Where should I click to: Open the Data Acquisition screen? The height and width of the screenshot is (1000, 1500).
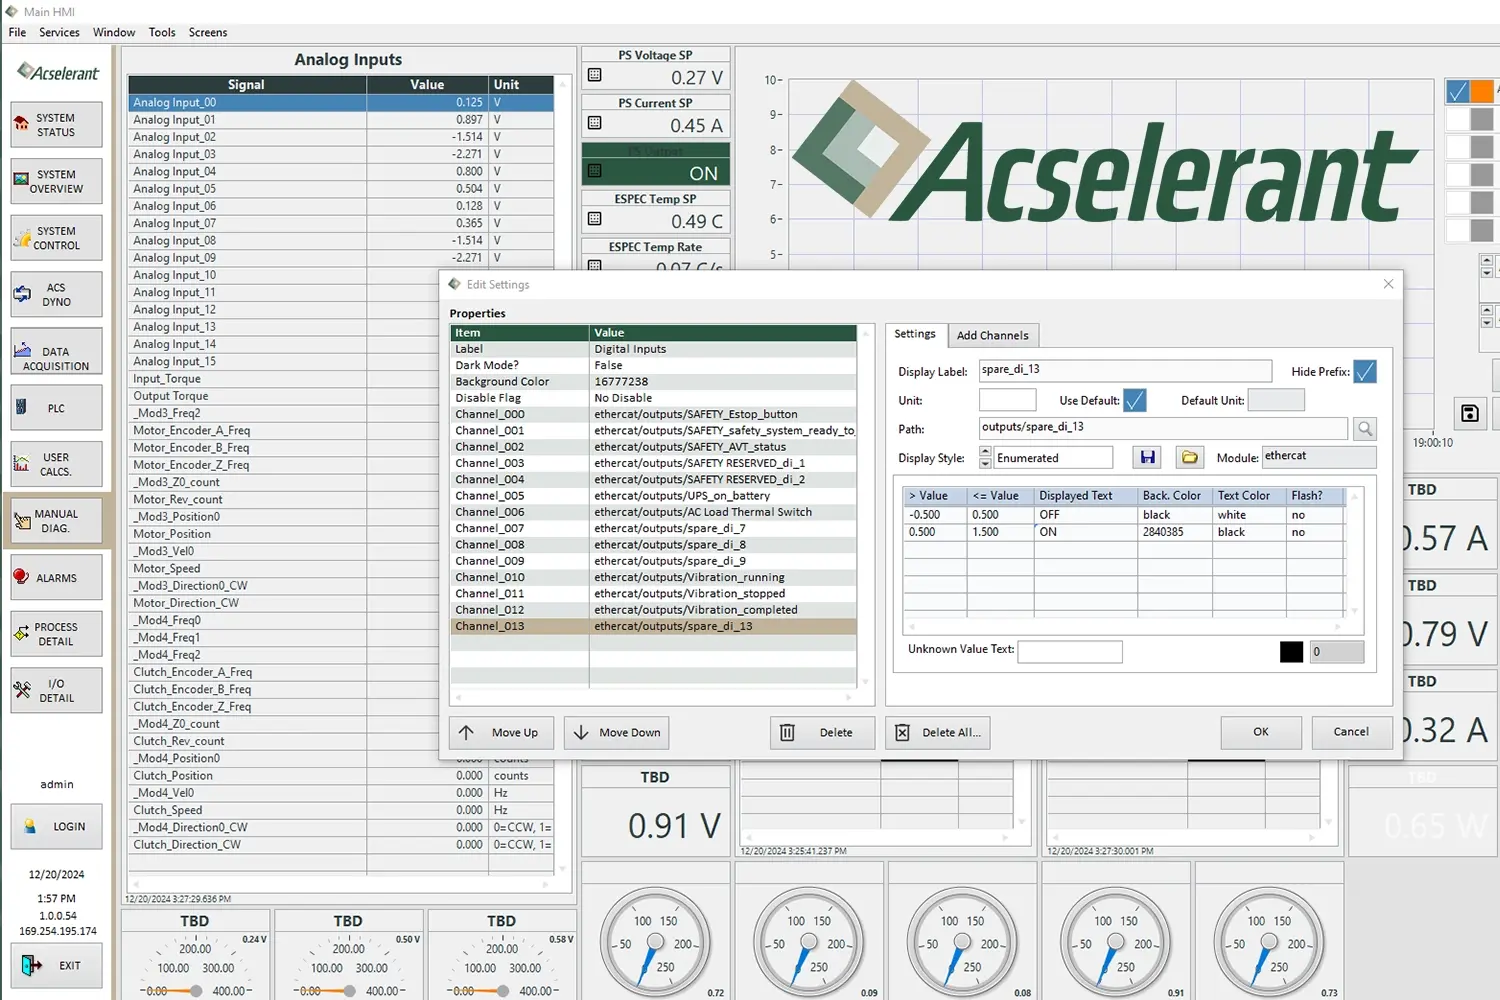point(56,352)
